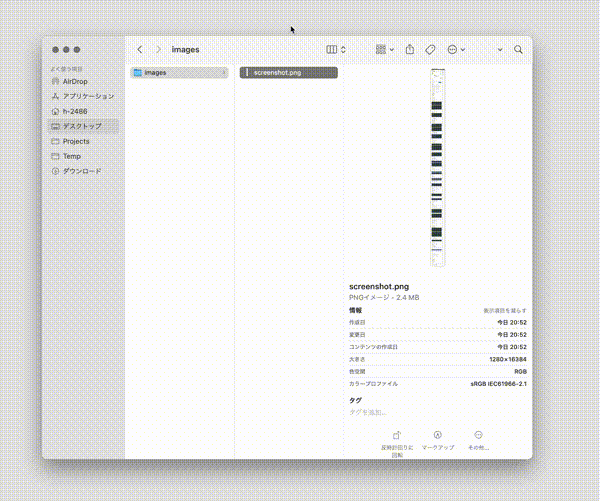This screenshot has width=600, height=501.
Task: Expand the images folder row chevron
Action: pos(224,73)
